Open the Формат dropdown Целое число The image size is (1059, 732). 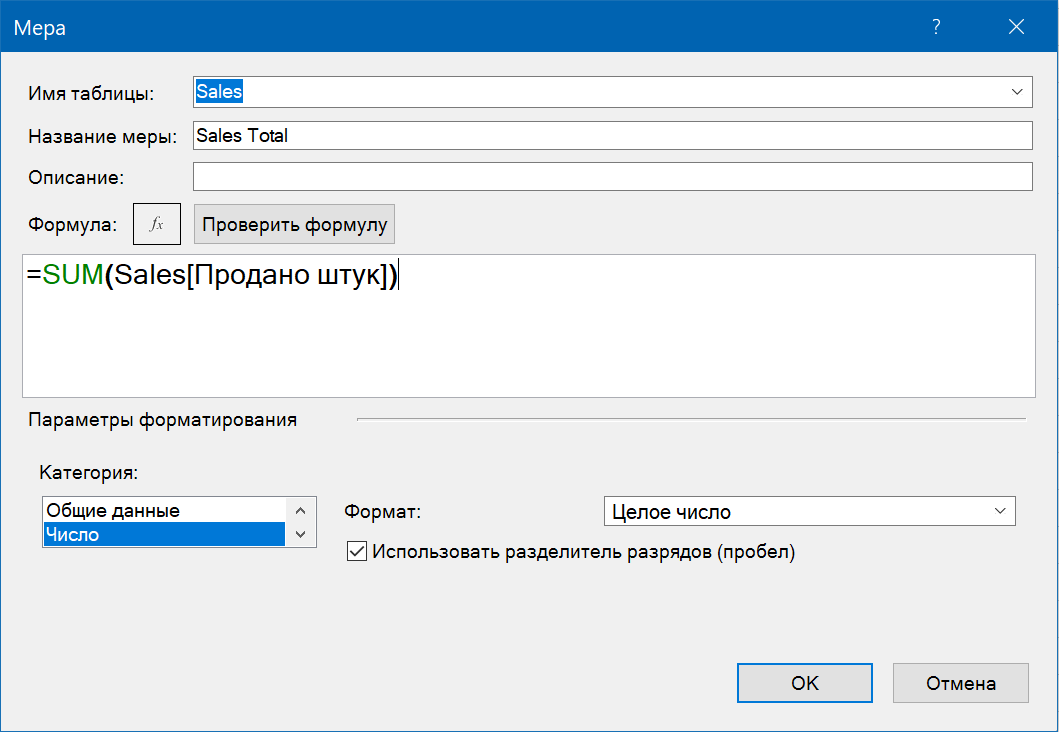click(x=809, y=512)
